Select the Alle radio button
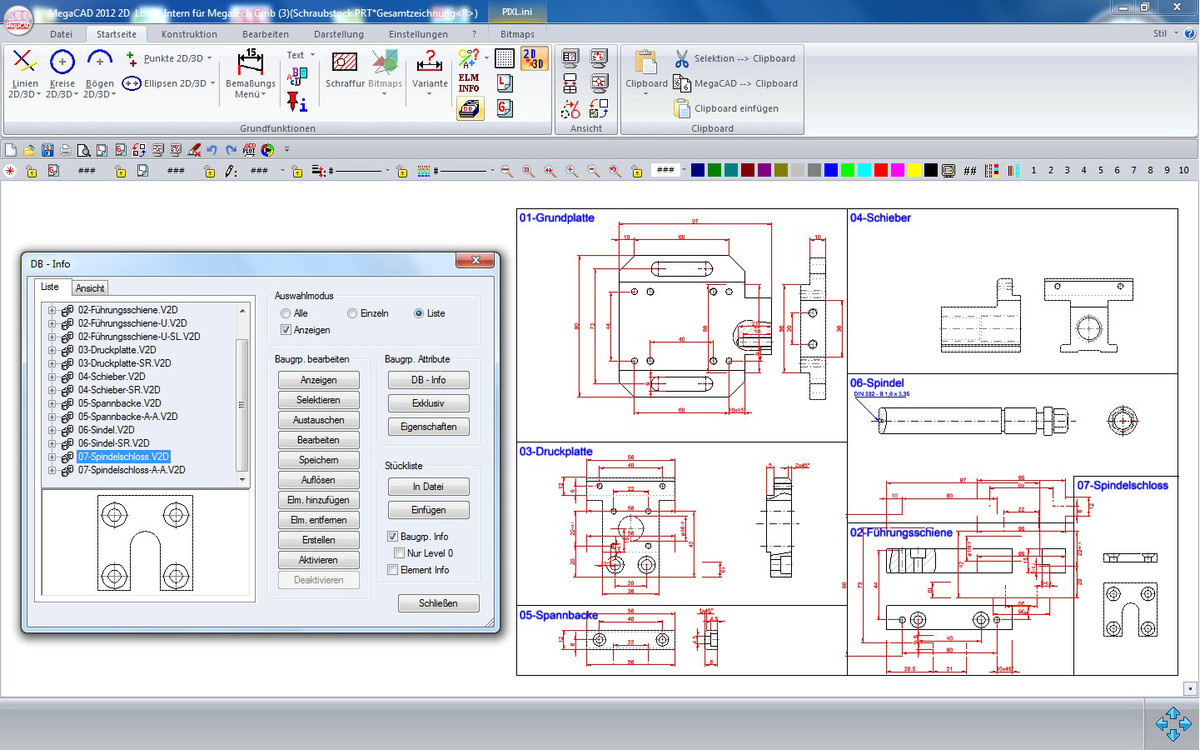Image resolution: width=1200 pixels, height=750 pixels. point(287,313)
